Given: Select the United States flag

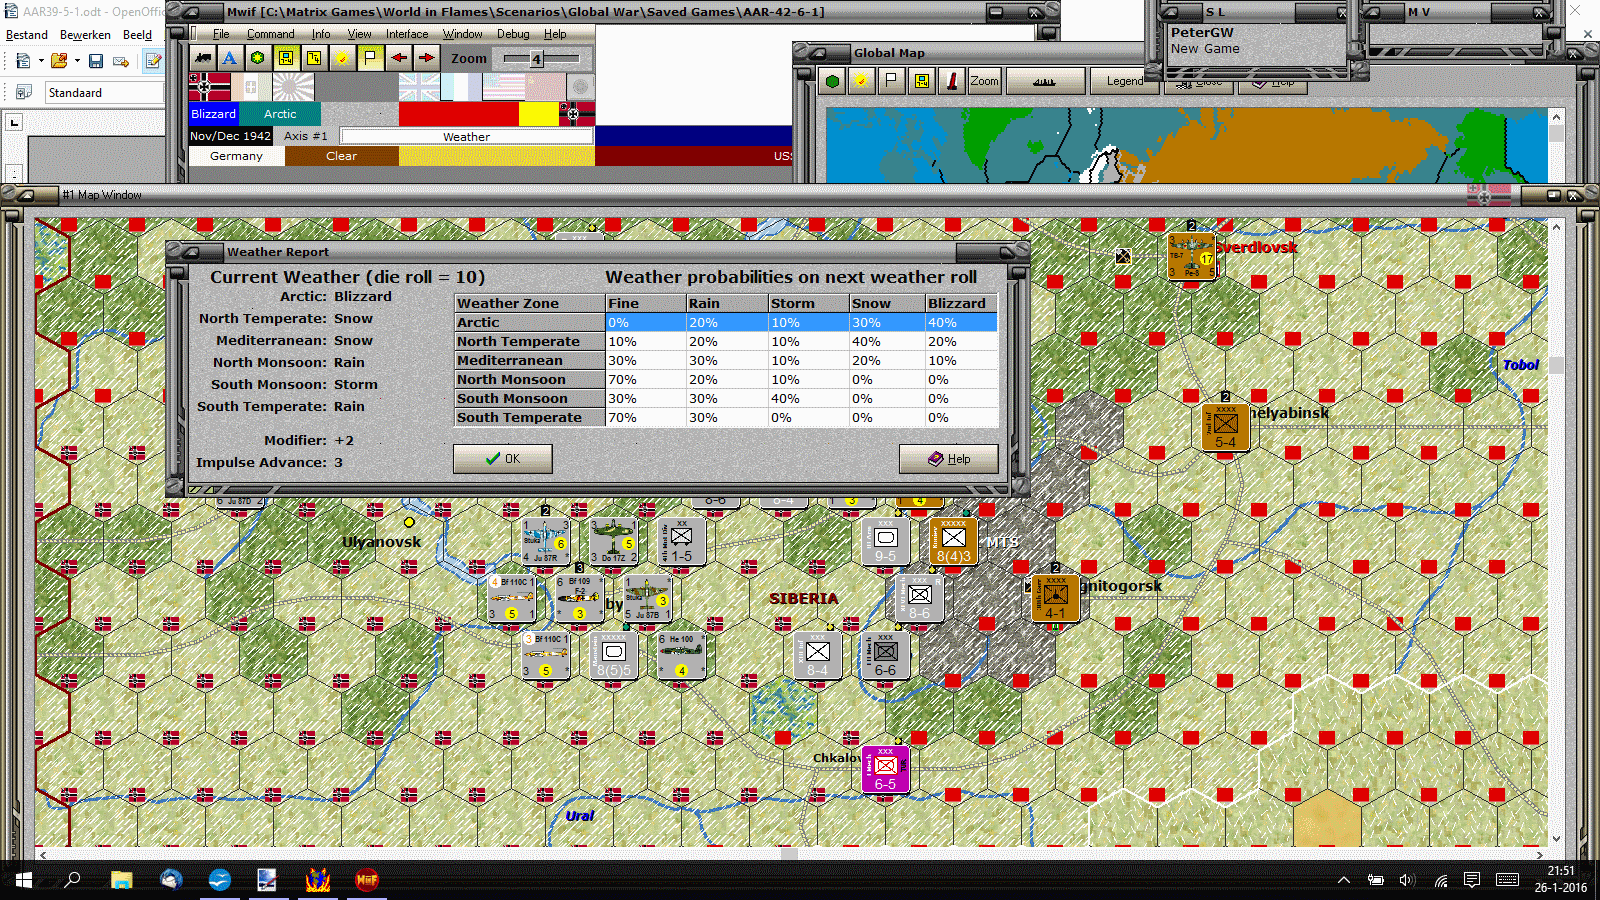Looking at the screenshot, I should tap(503, 87).
